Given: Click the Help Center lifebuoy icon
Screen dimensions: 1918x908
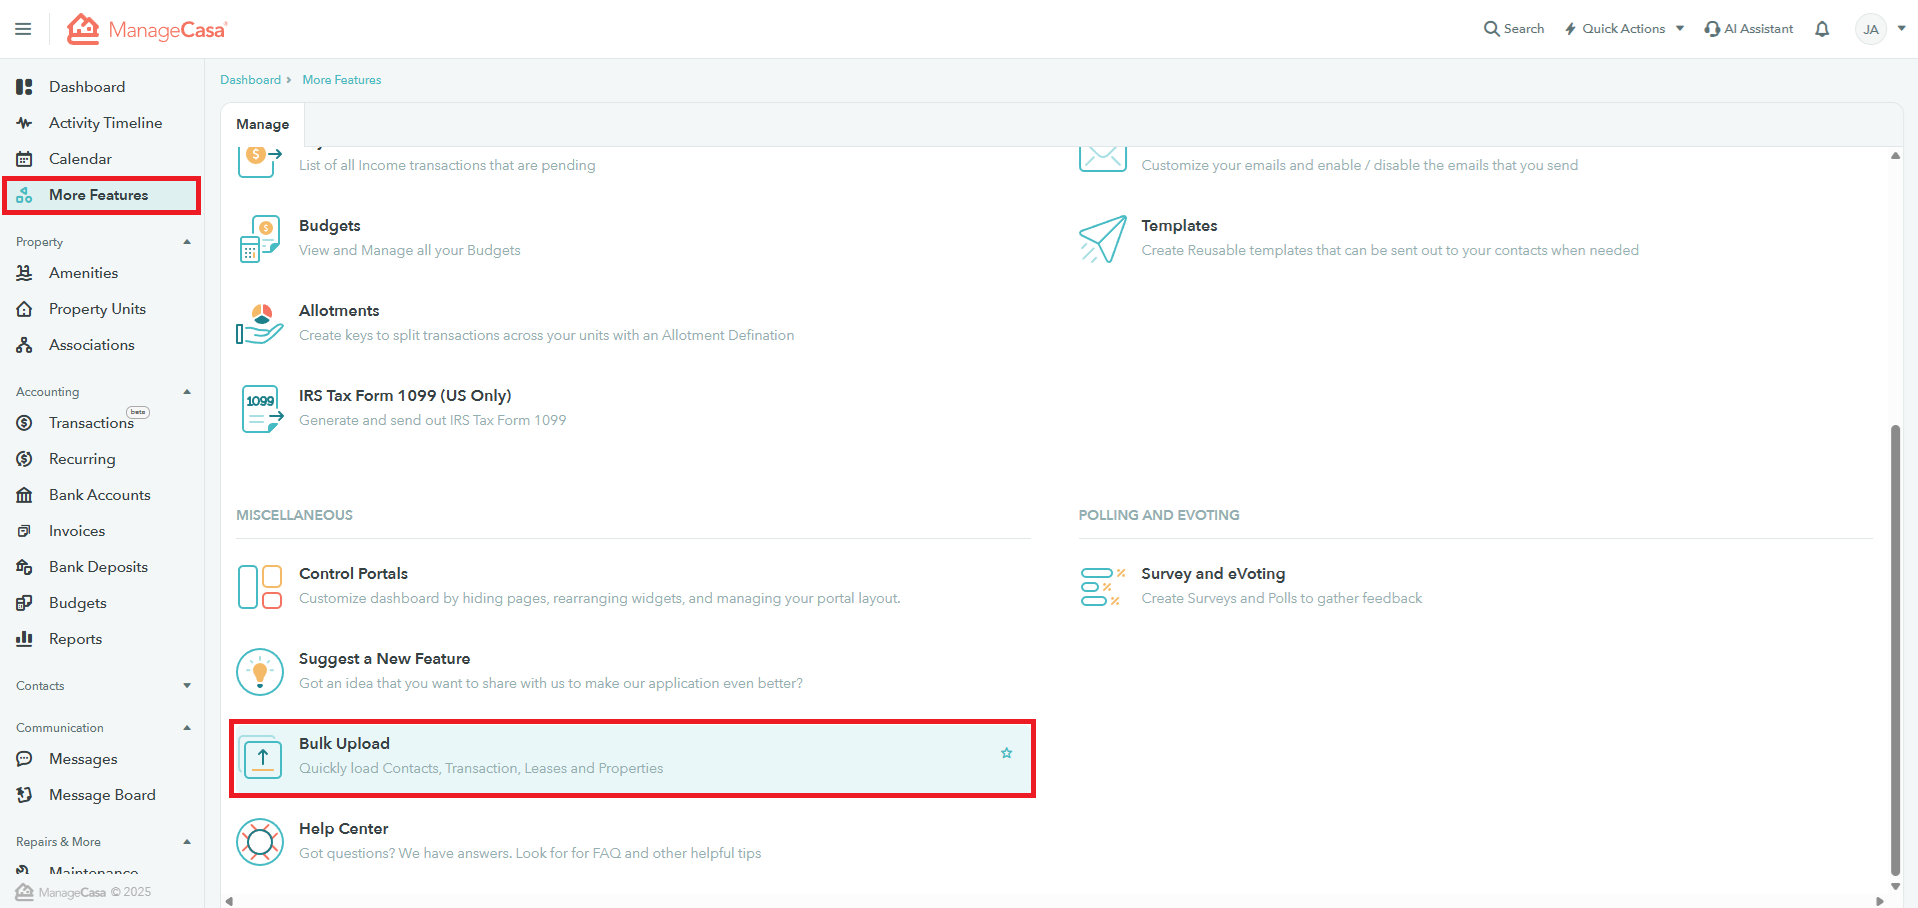Looking at the screenshot, I should point(260,842).
